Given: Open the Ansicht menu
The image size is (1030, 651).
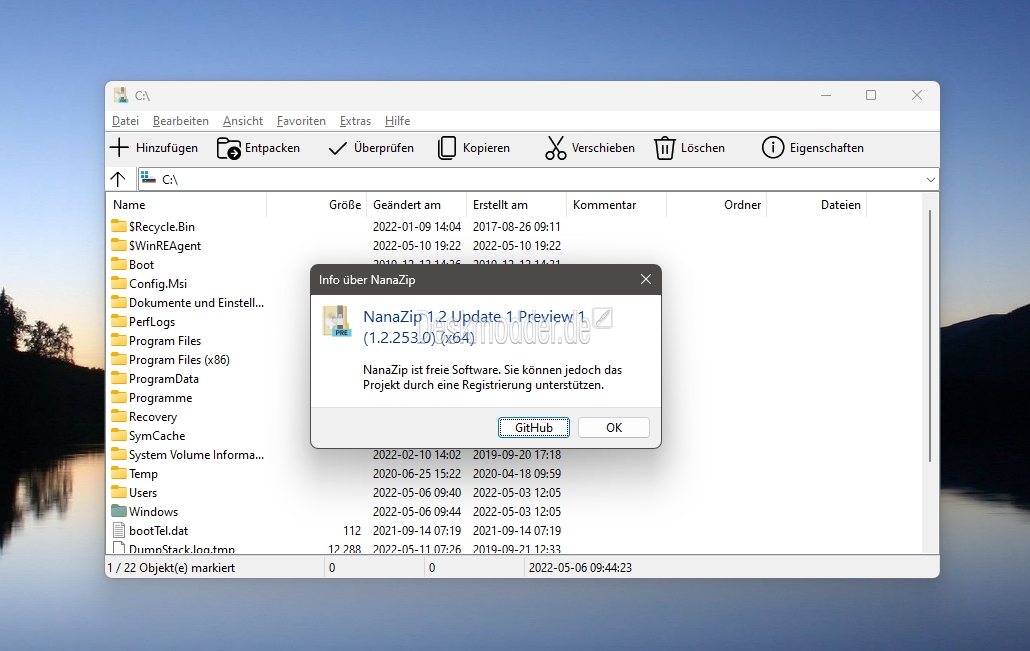Looking at the screenshot, I should 242,121.
